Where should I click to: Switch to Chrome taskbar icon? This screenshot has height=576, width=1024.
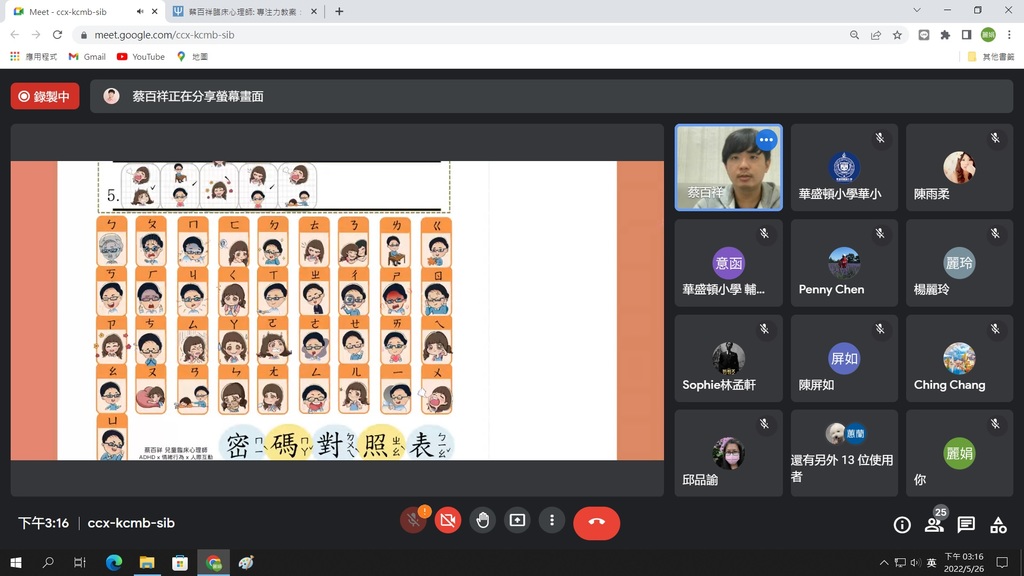pyautogui.click(x=214, y=562)
